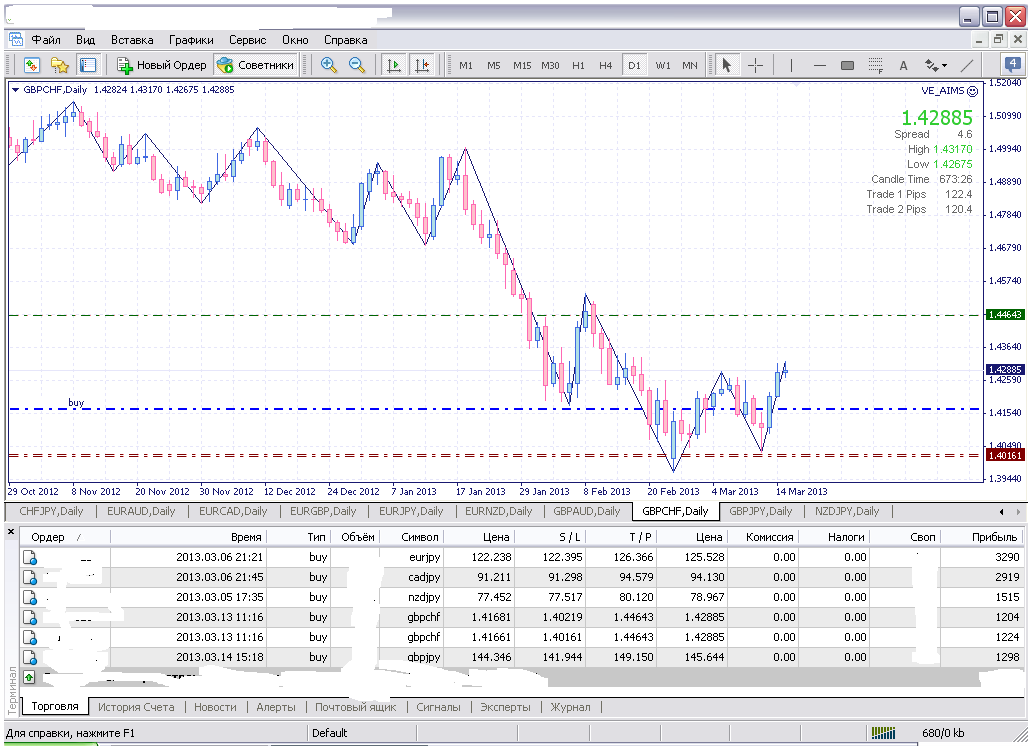The height and width of the screenshot is (746, 1032).
Task: Select the D1 daily timeframe
Action: pyautogui.click(x=634, y=65)
